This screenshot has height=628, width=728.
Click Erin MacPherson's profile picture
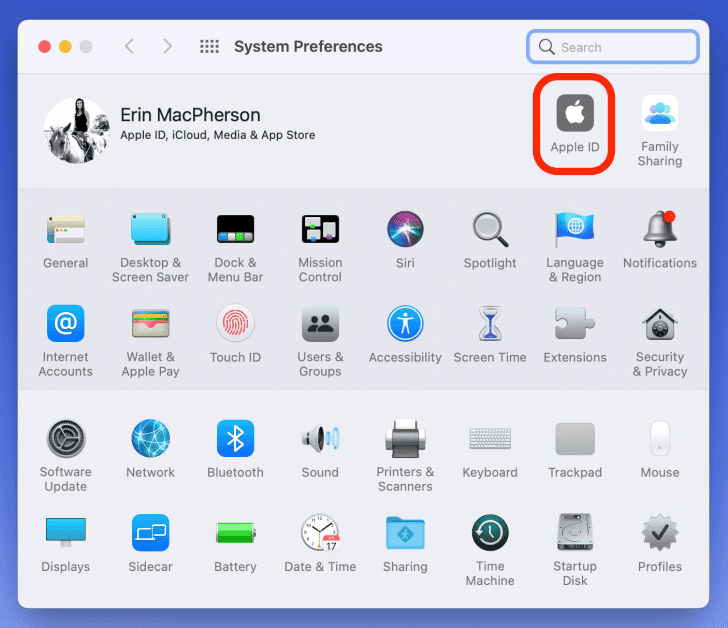click(x=77, y=130)
